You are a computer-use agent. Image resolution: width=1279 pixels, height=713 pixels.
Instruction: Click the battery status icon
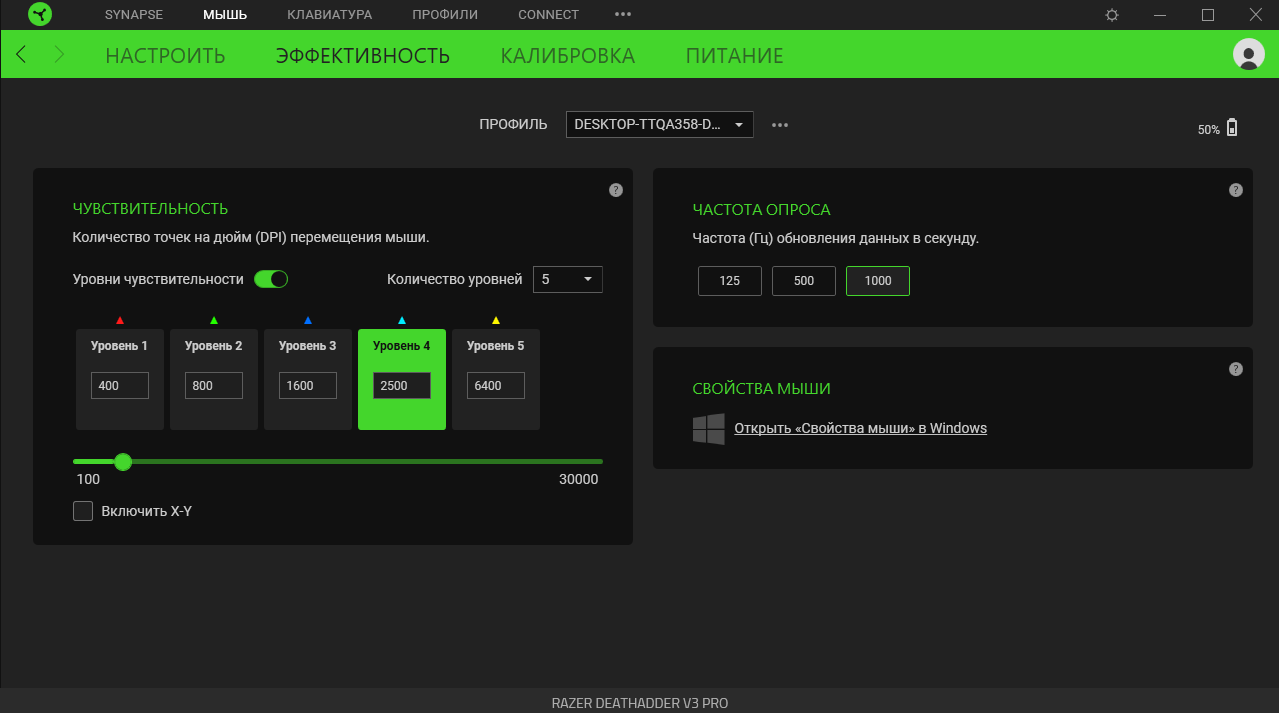click(x=1232, y=128)
